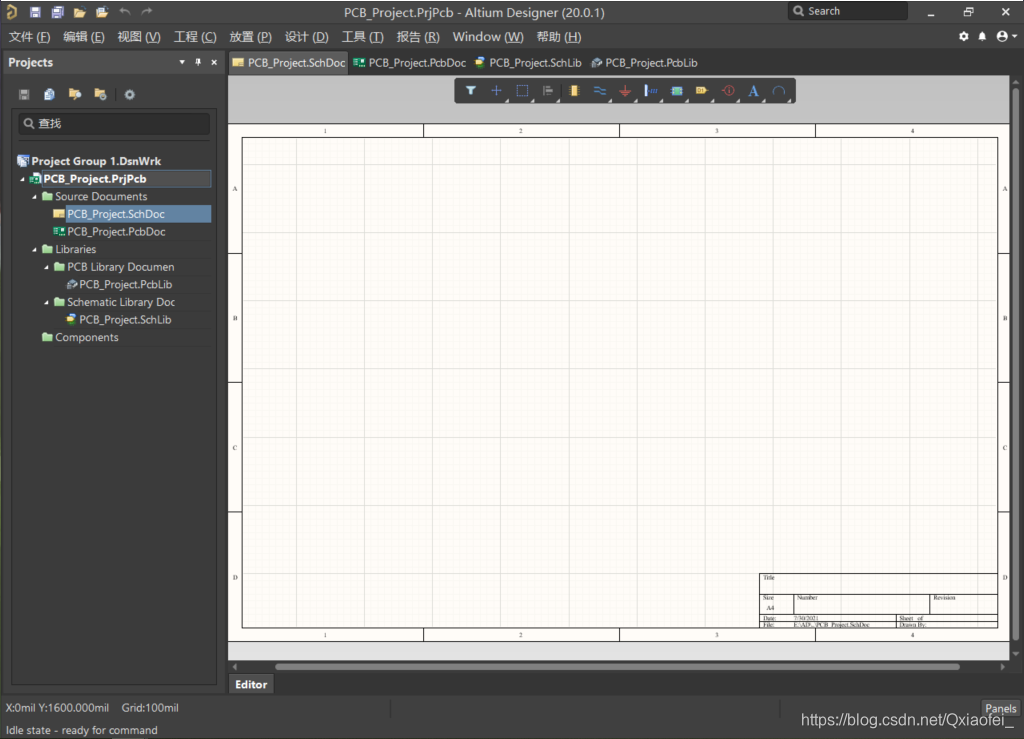Image resolution: width=1024 pixels, height=739 pixels.
Task: Open the Projects panel settings gear
Action: pos(129,94)
